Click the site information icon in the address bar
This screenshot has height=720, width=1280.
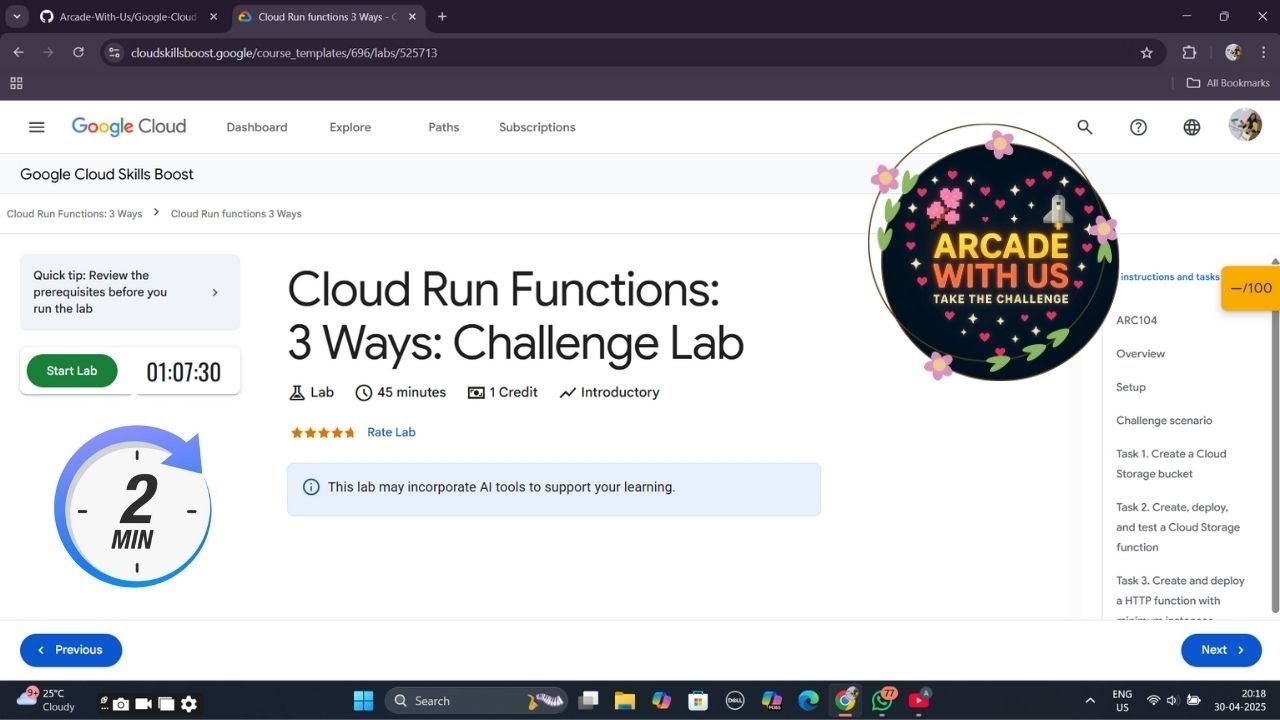(x=114, y=53)
